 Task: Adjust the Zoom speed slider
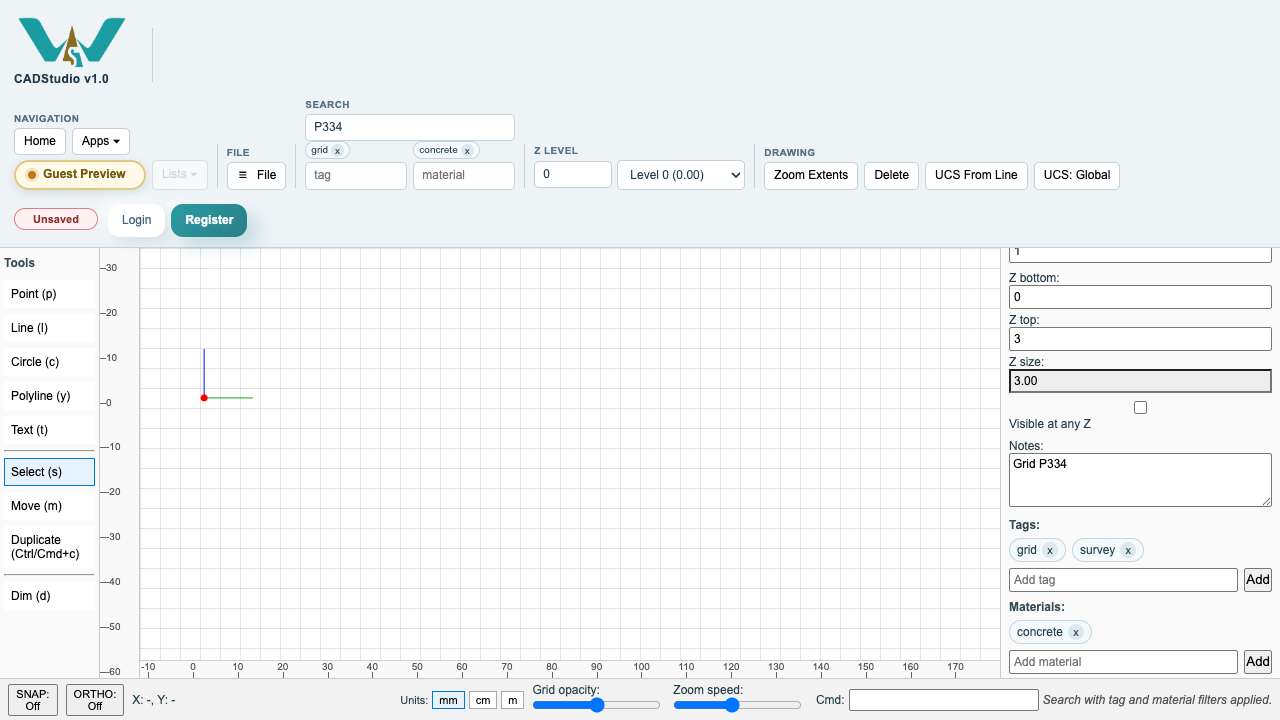(x=737, y=705)
